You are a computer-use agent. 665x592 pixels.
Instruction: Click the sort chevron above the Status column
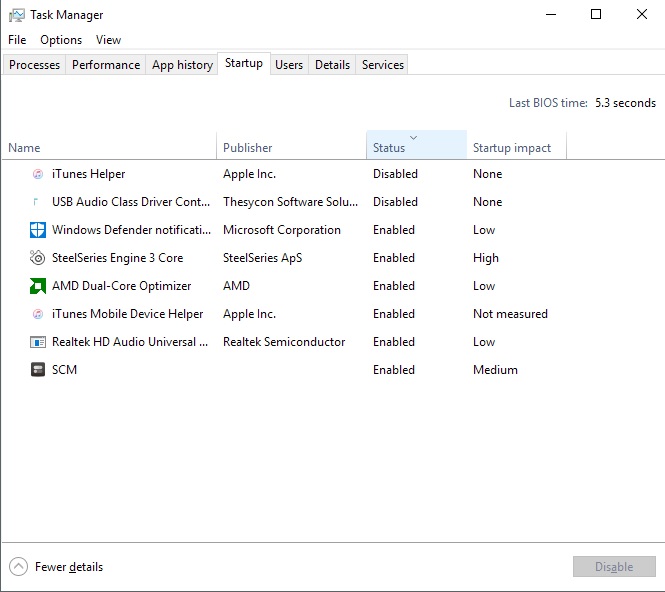[x=414, y=138]
